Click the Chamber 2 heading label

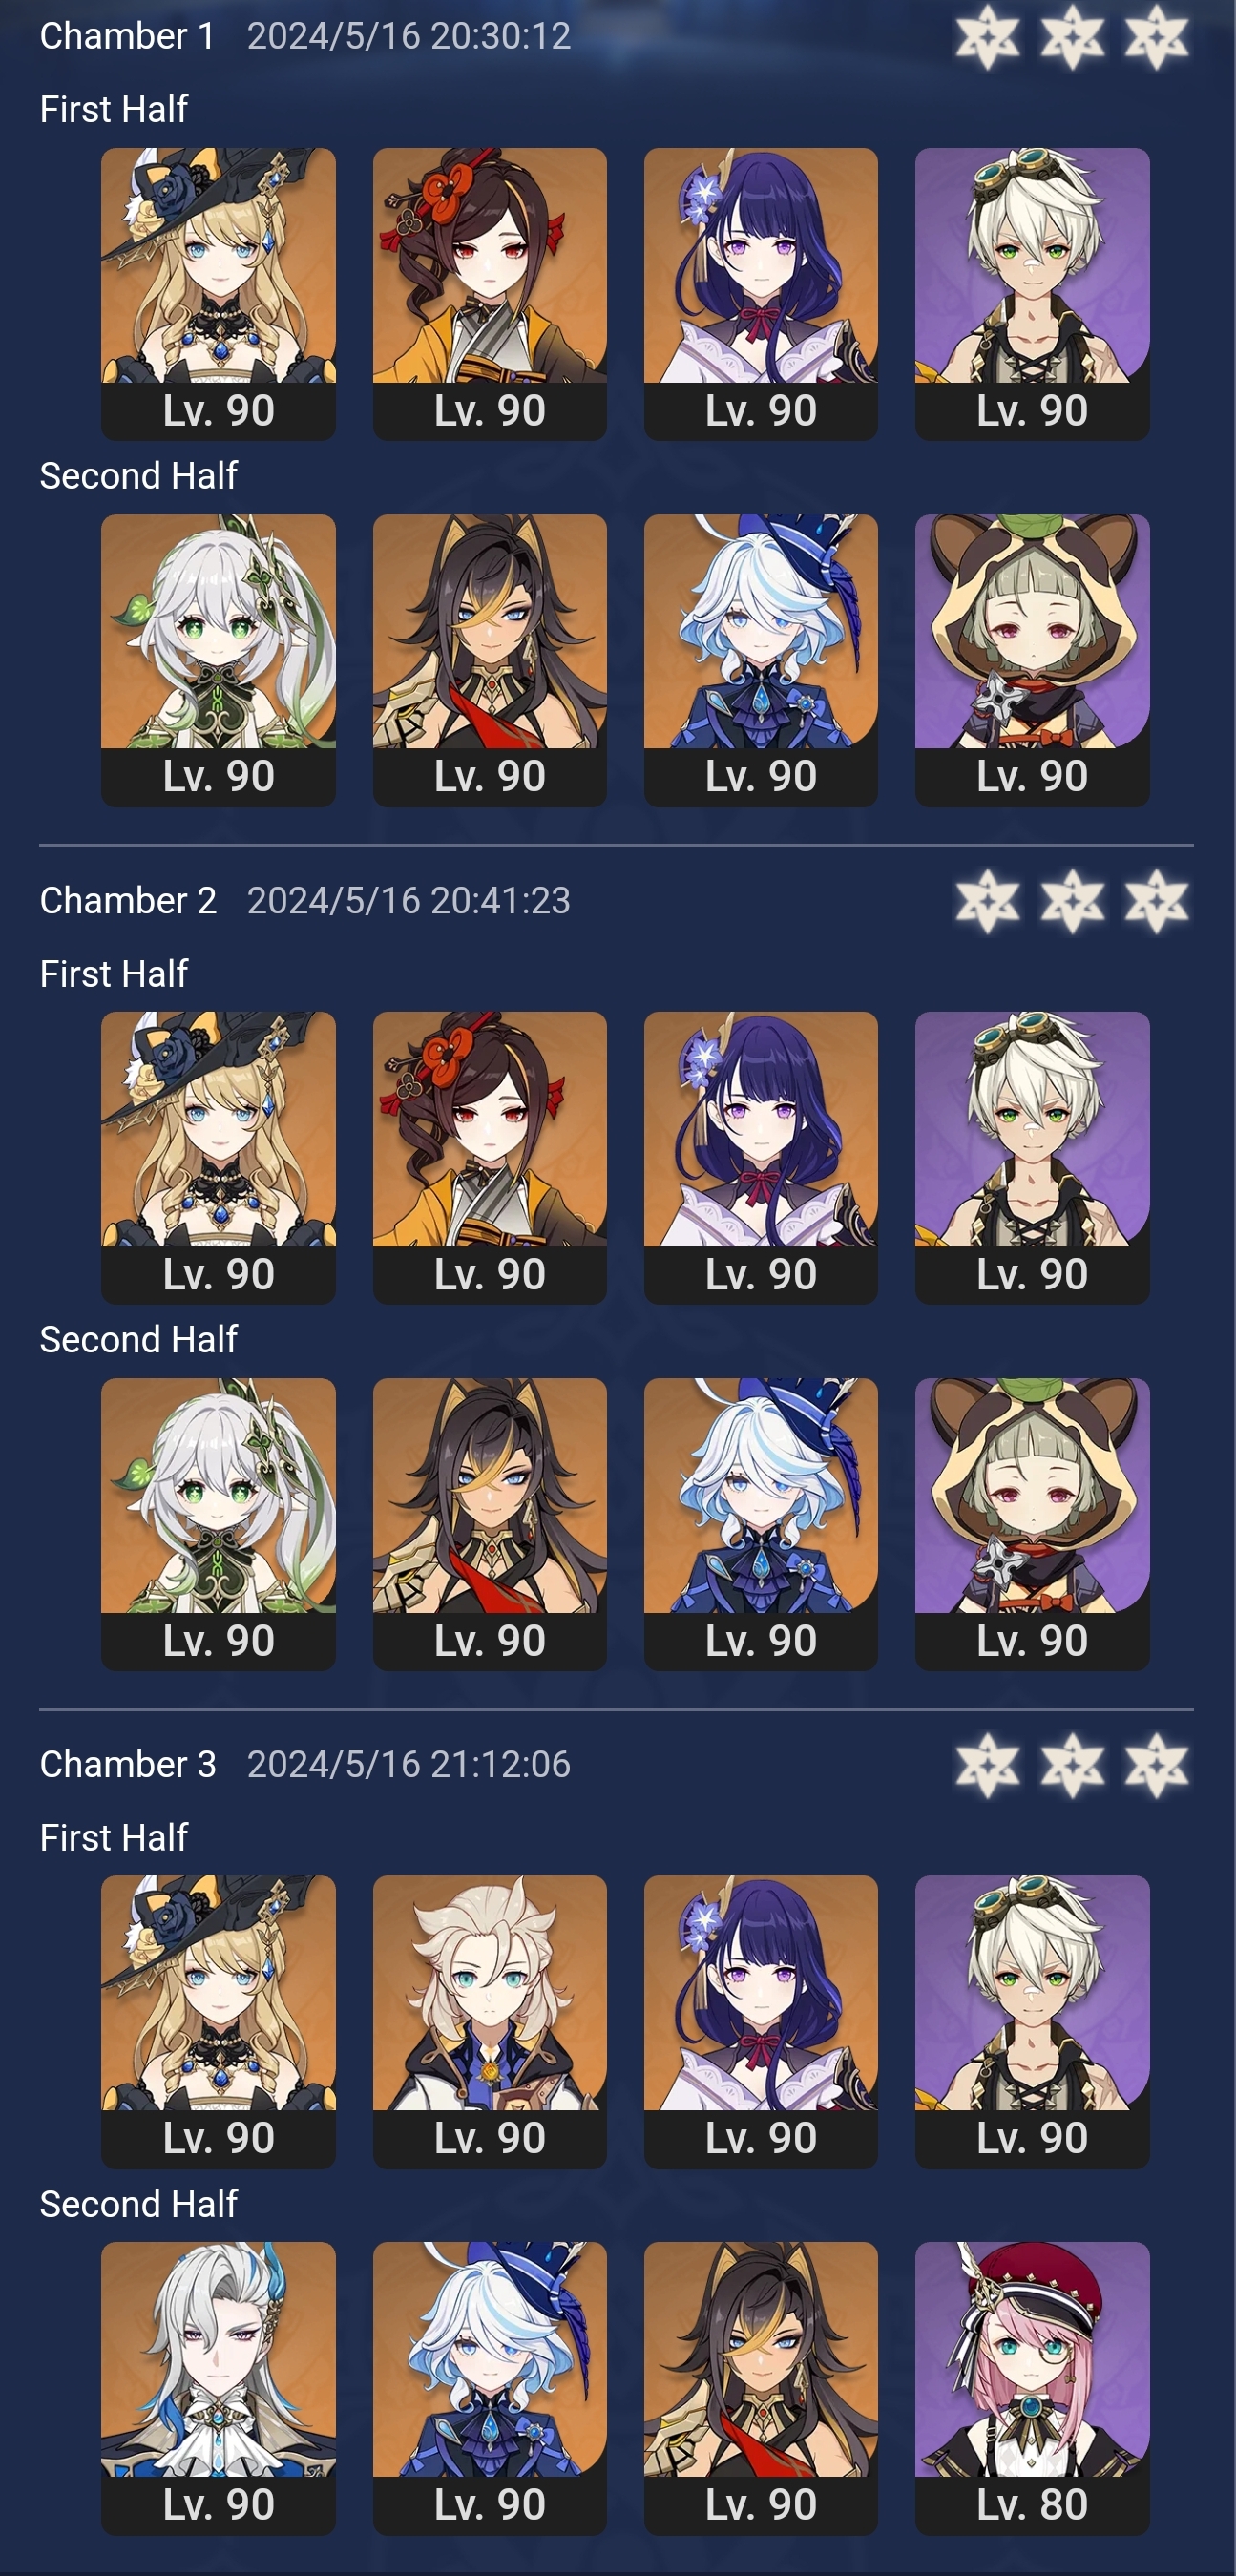pyautogui.click(x=128, y=901)
